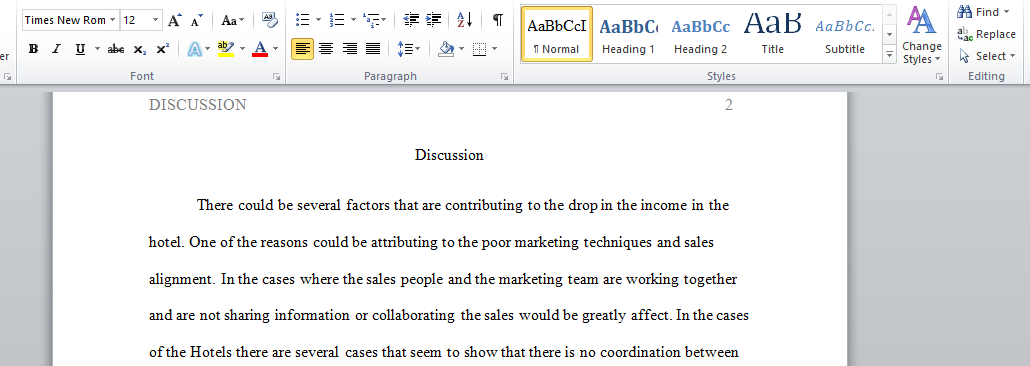
Task: Click the DISCUSSION page header text
Action: [198, 104]
